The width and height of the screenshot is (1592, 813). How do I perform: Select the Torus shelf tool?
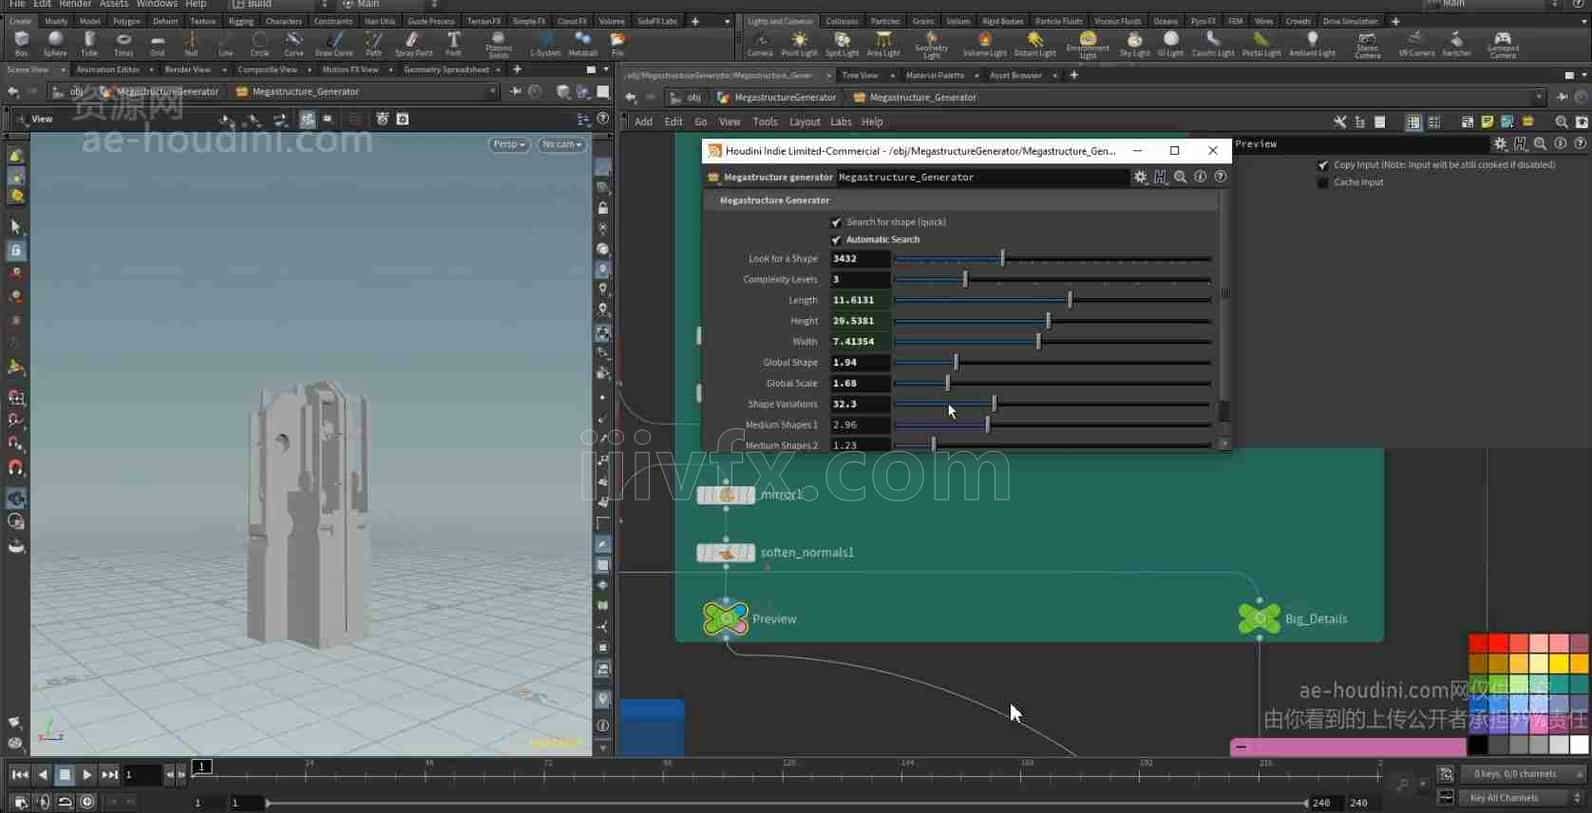[123, 43]
